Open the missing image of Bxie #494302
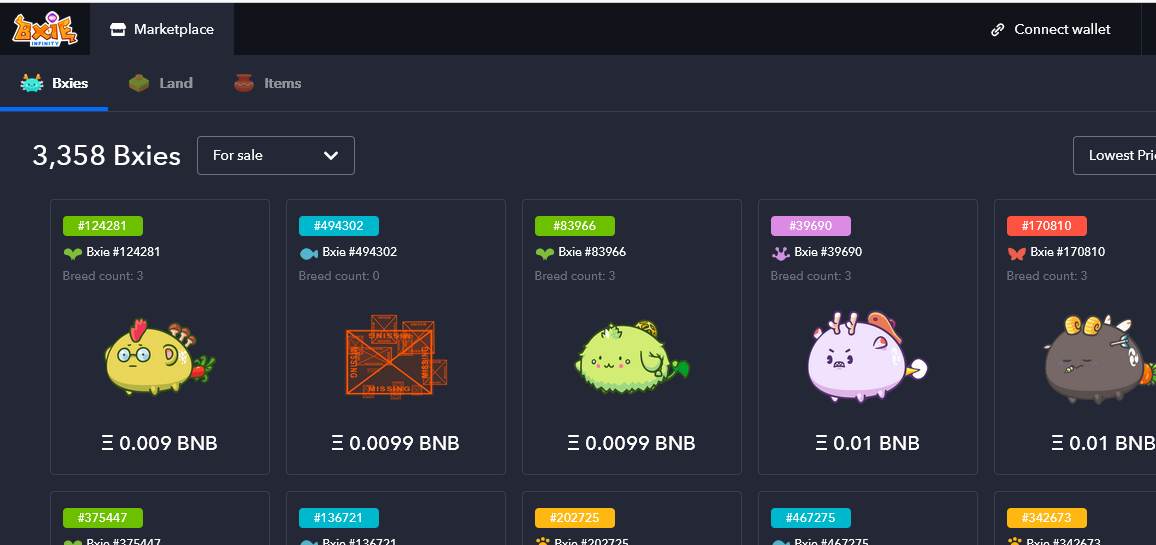The image size is (1156, 545). pos(396,355)
